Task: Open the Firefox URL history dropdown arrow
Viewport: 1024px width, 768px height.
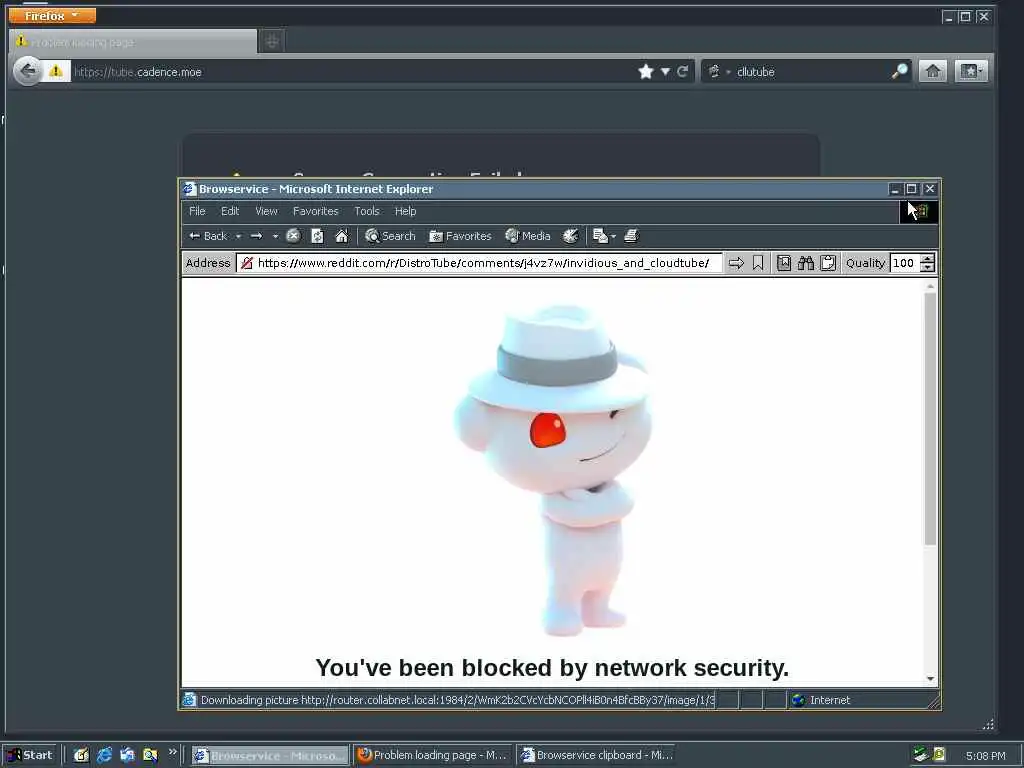Action: 665,72
